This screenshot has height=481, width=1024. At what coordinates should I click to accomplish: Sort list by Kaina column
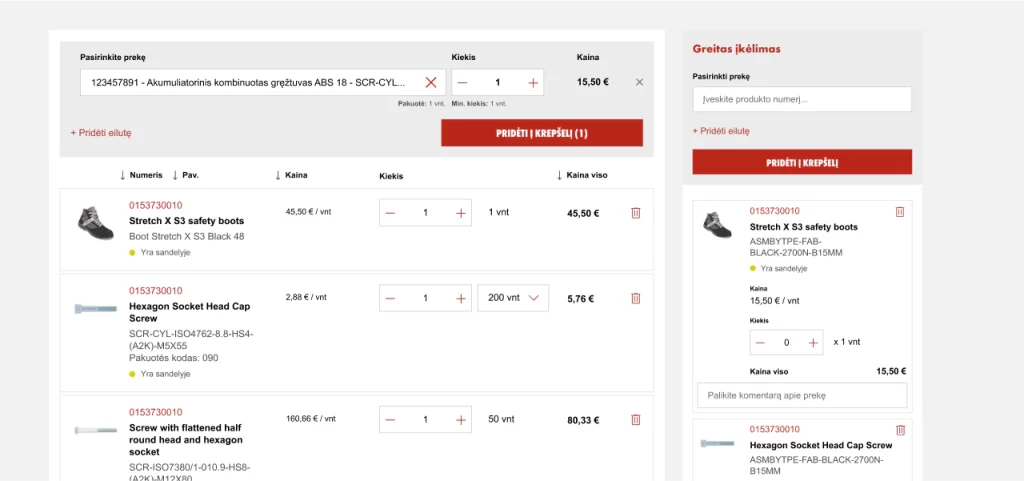point(291,175)
